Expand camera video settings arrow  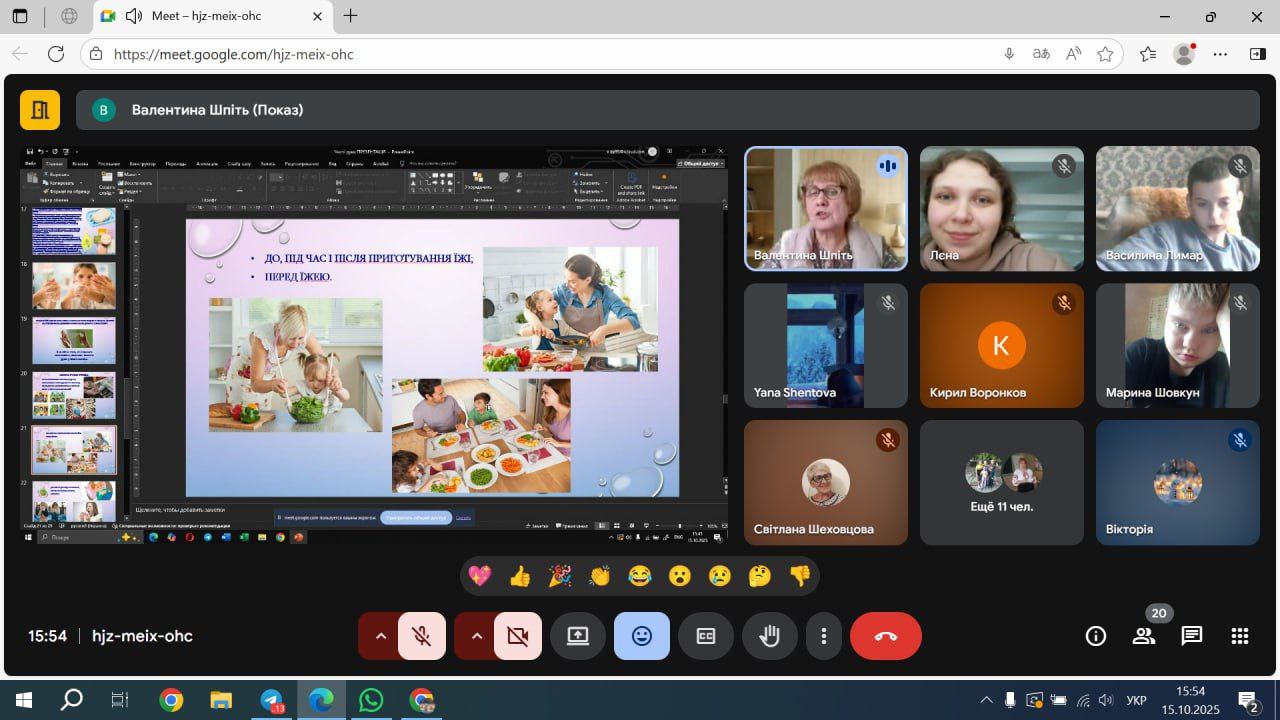(x=476, y=636)
